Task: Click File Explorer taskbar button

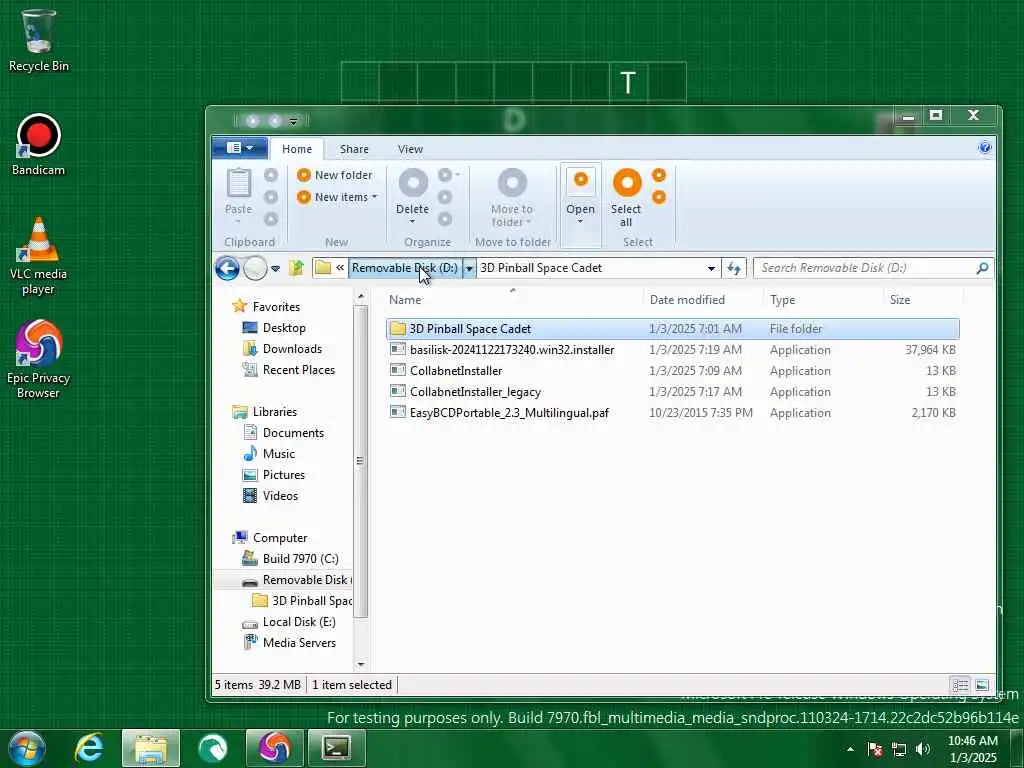Action: [x=151, y=748]
